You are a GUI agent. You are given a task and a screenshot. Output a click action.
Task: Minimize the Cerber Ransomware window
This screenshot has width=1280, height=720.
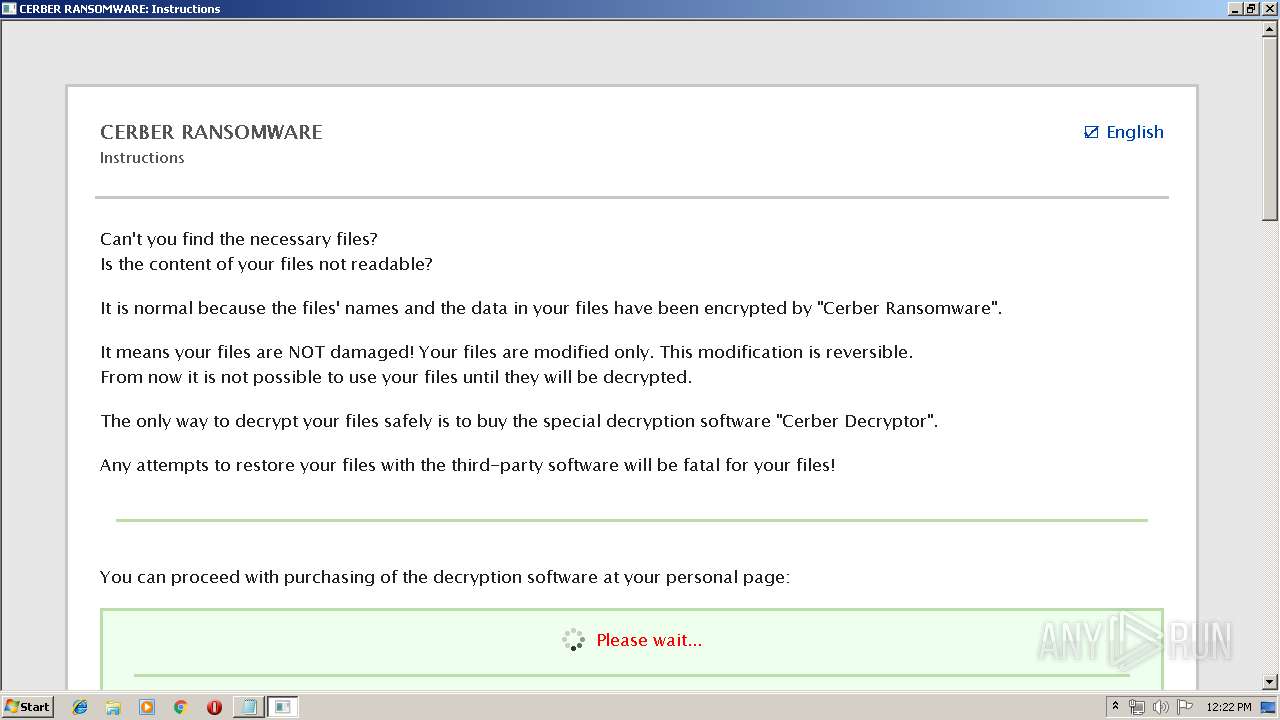pos(1235,8)
